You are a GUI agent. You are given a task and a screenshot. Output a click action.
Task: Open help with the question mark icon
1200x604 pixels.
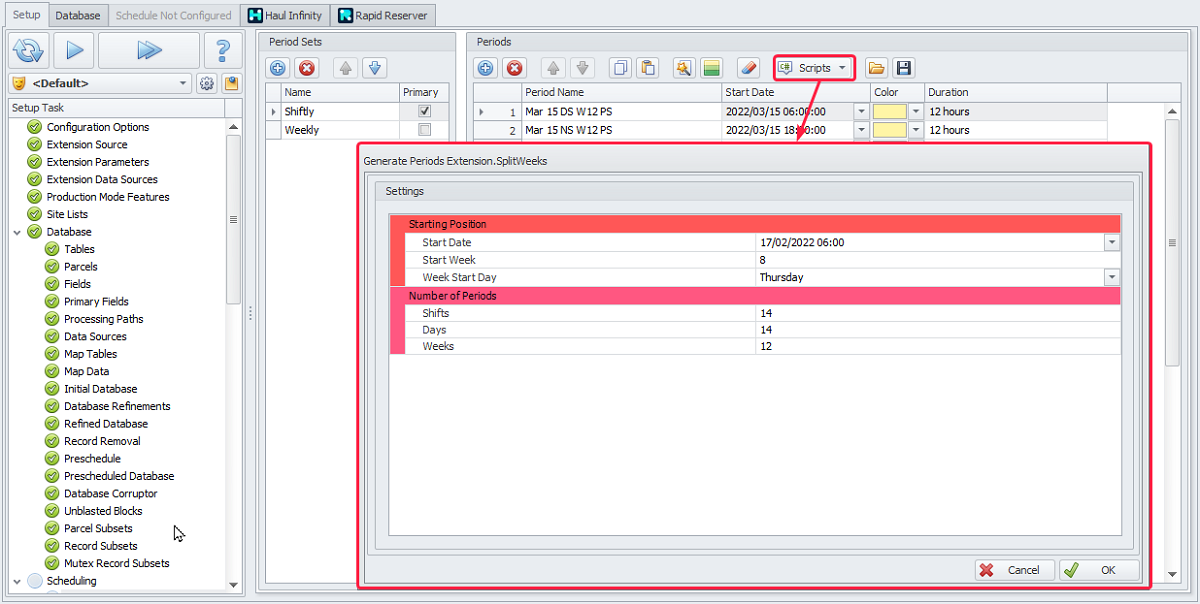[223, 50]
